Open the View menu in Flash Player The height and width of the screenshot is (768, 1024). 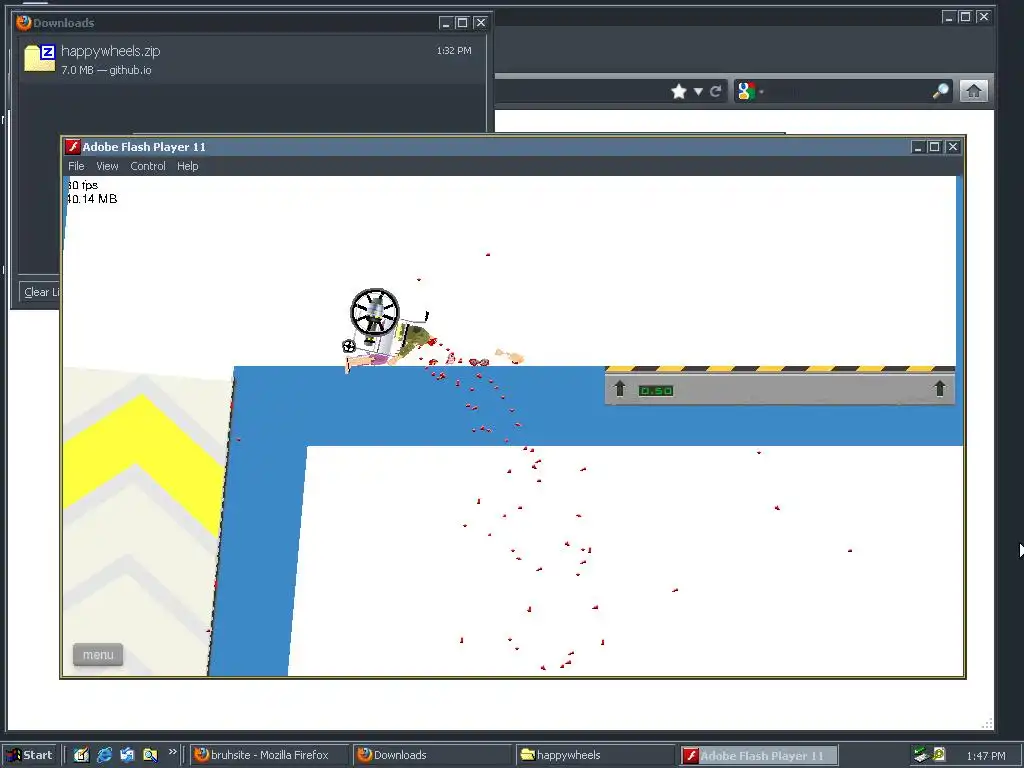click(107, 166)
